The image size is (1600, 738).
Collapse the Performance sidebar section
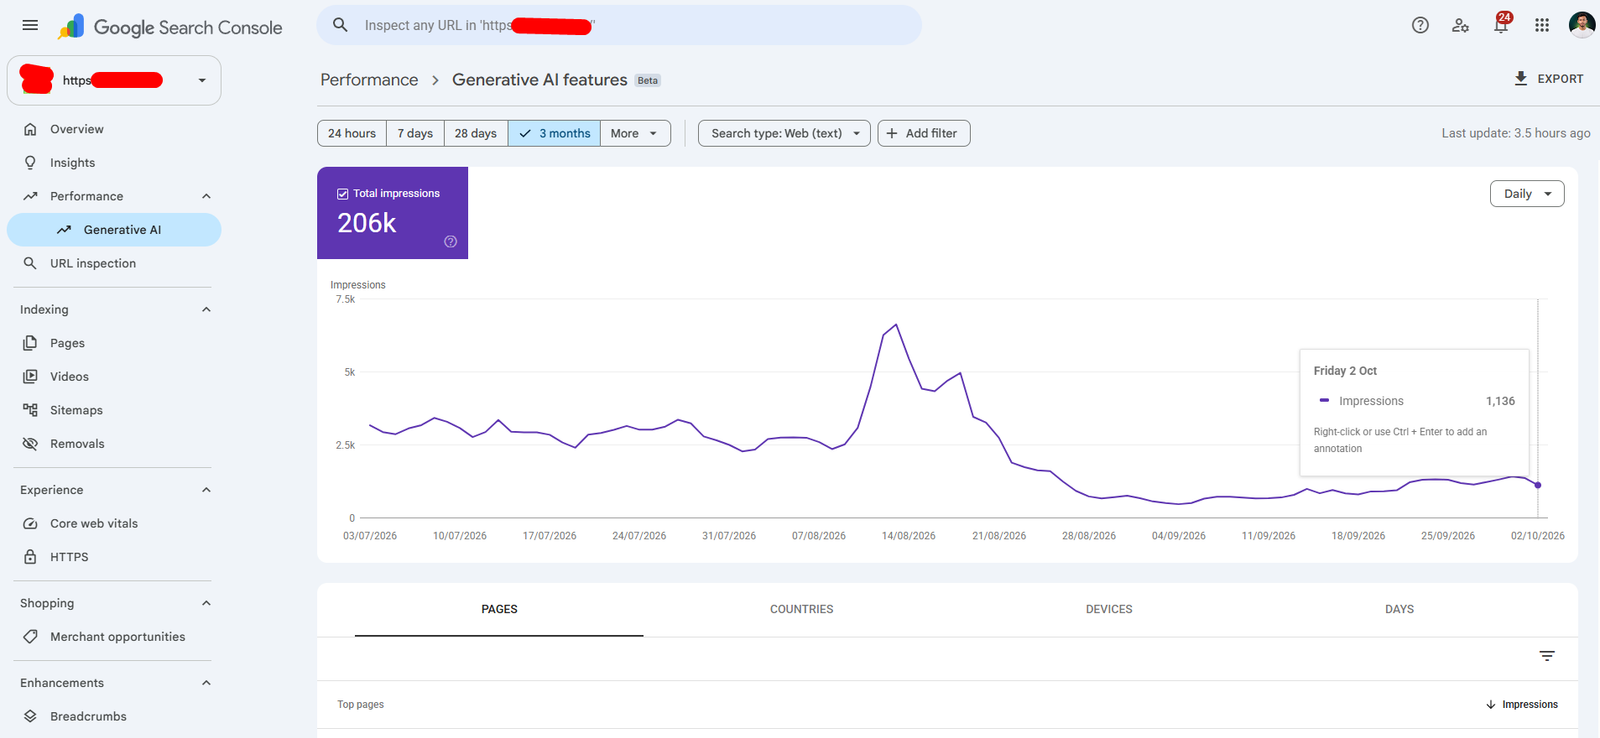point(206,196)
